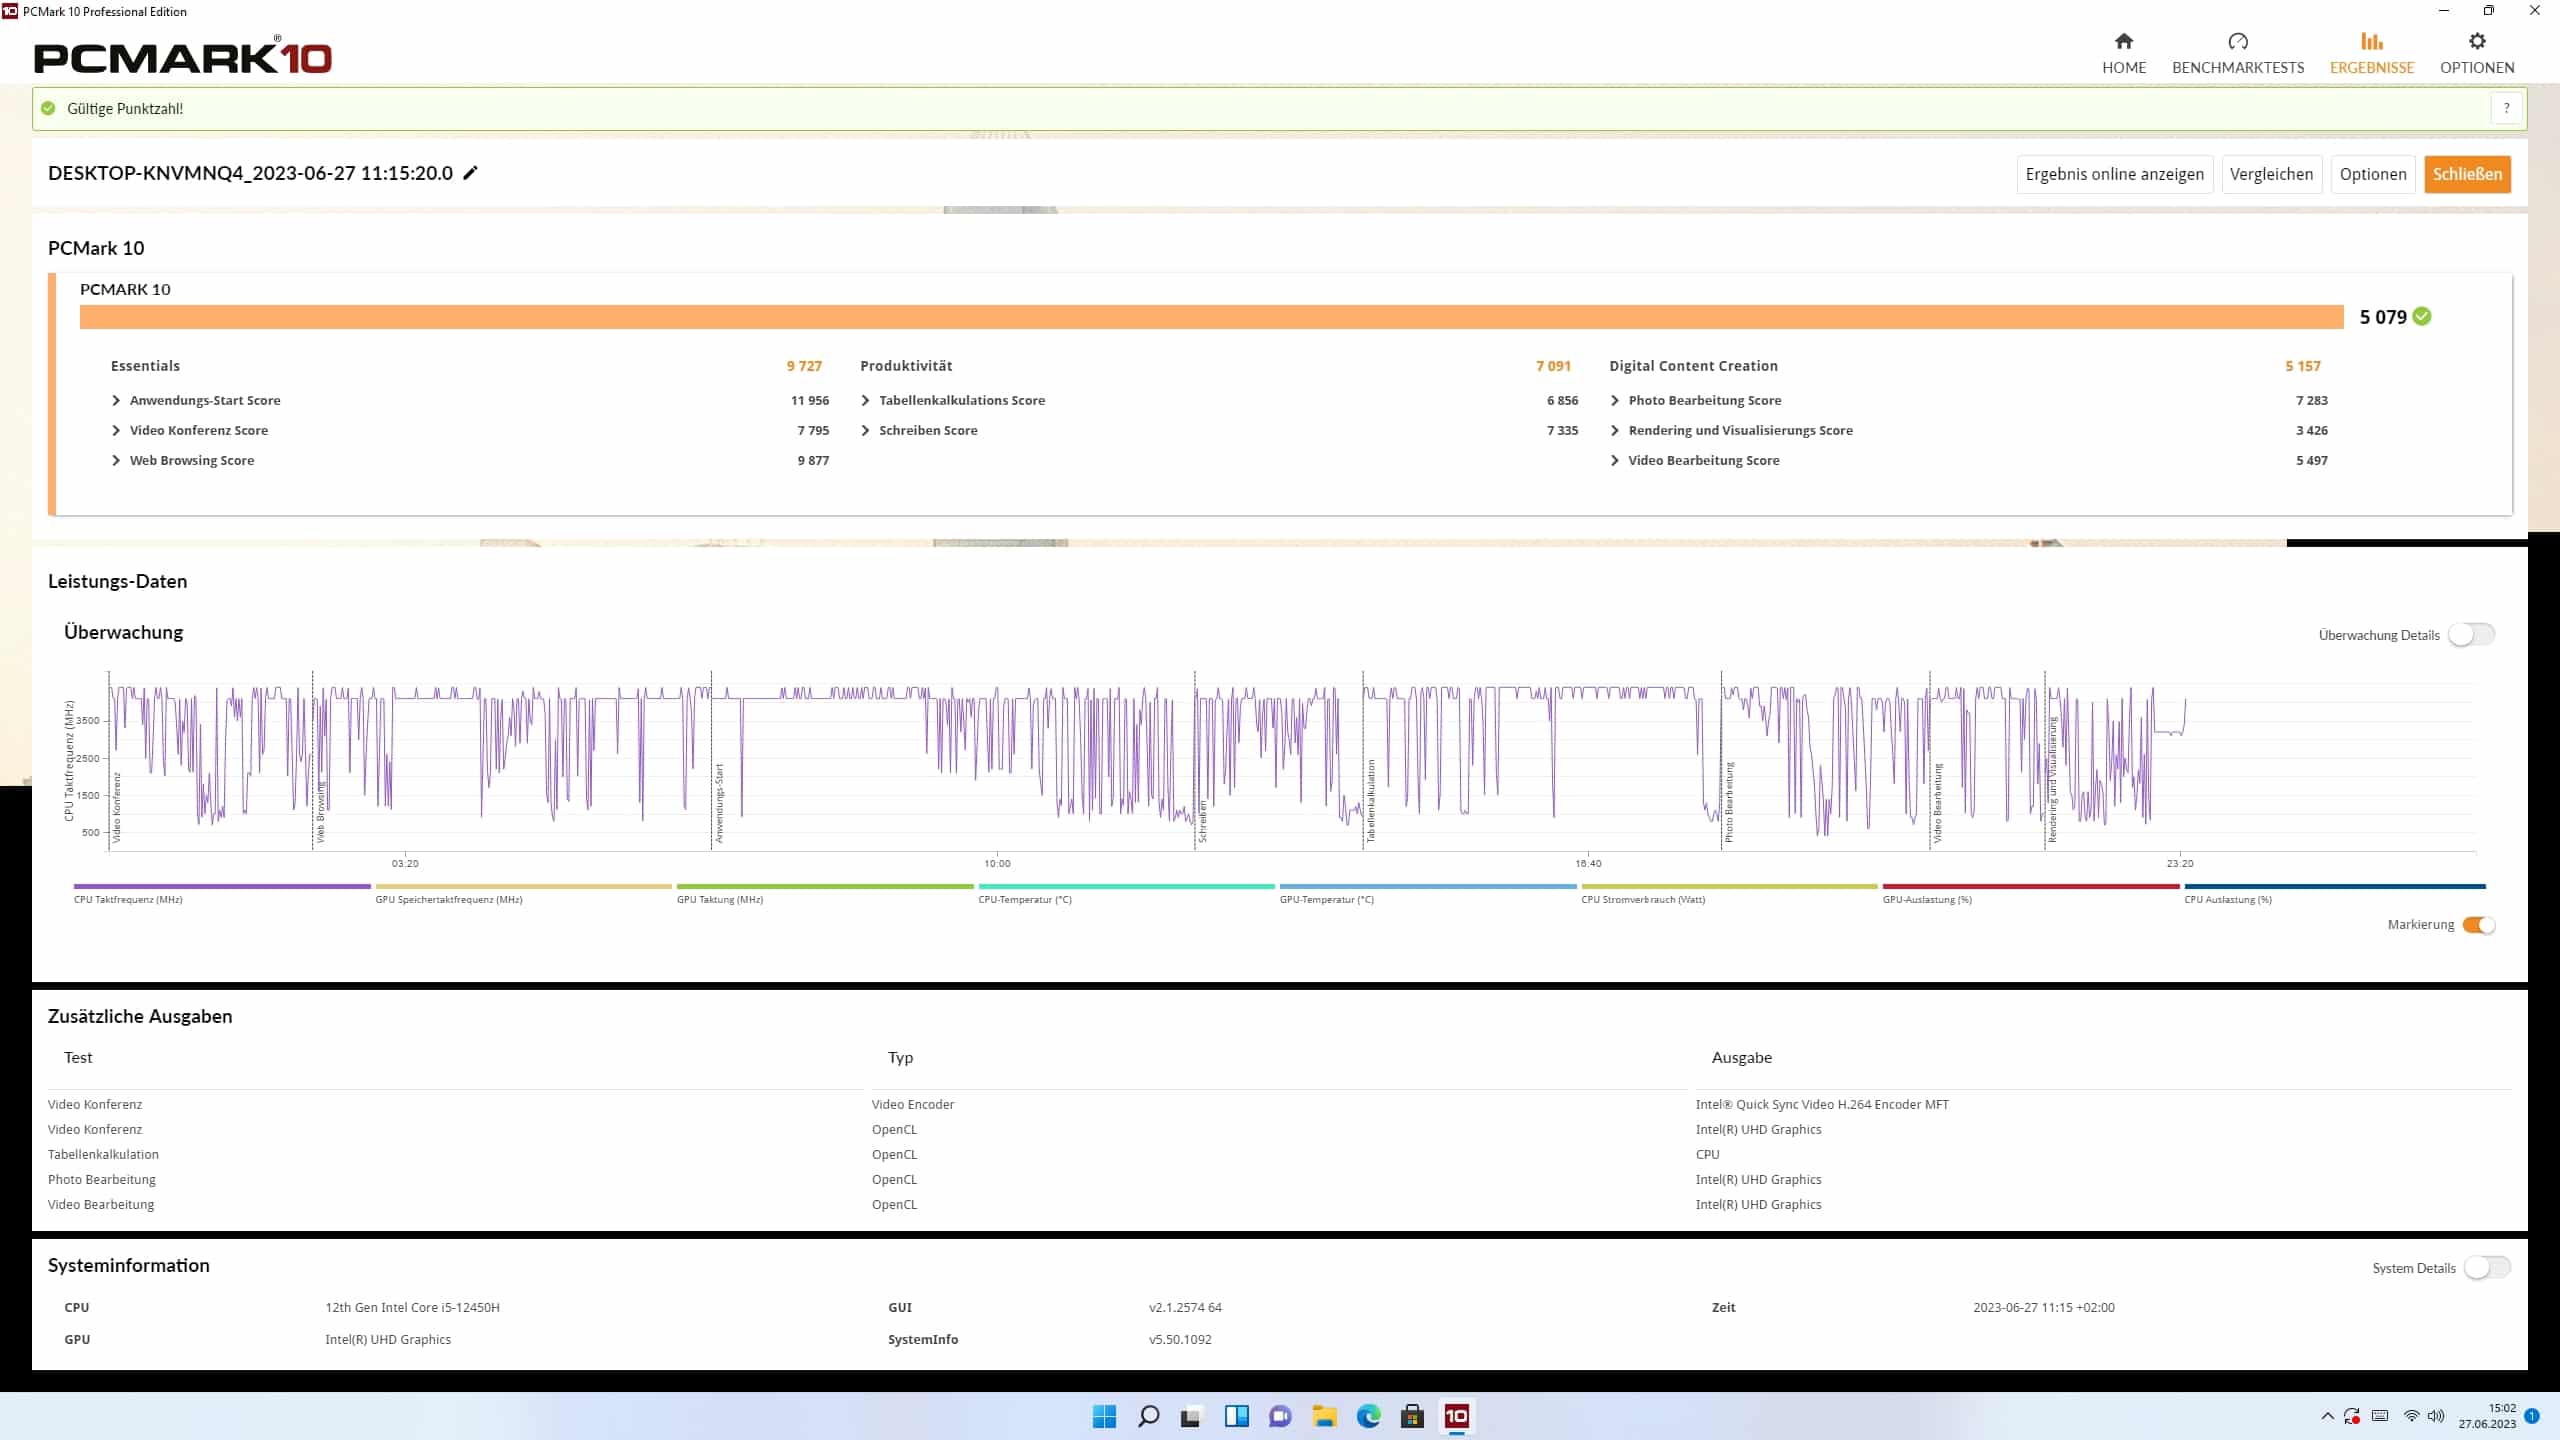Click the Schließen button
The width and height of the screenshot is (2560, 1440).
tap(2466, 174)
